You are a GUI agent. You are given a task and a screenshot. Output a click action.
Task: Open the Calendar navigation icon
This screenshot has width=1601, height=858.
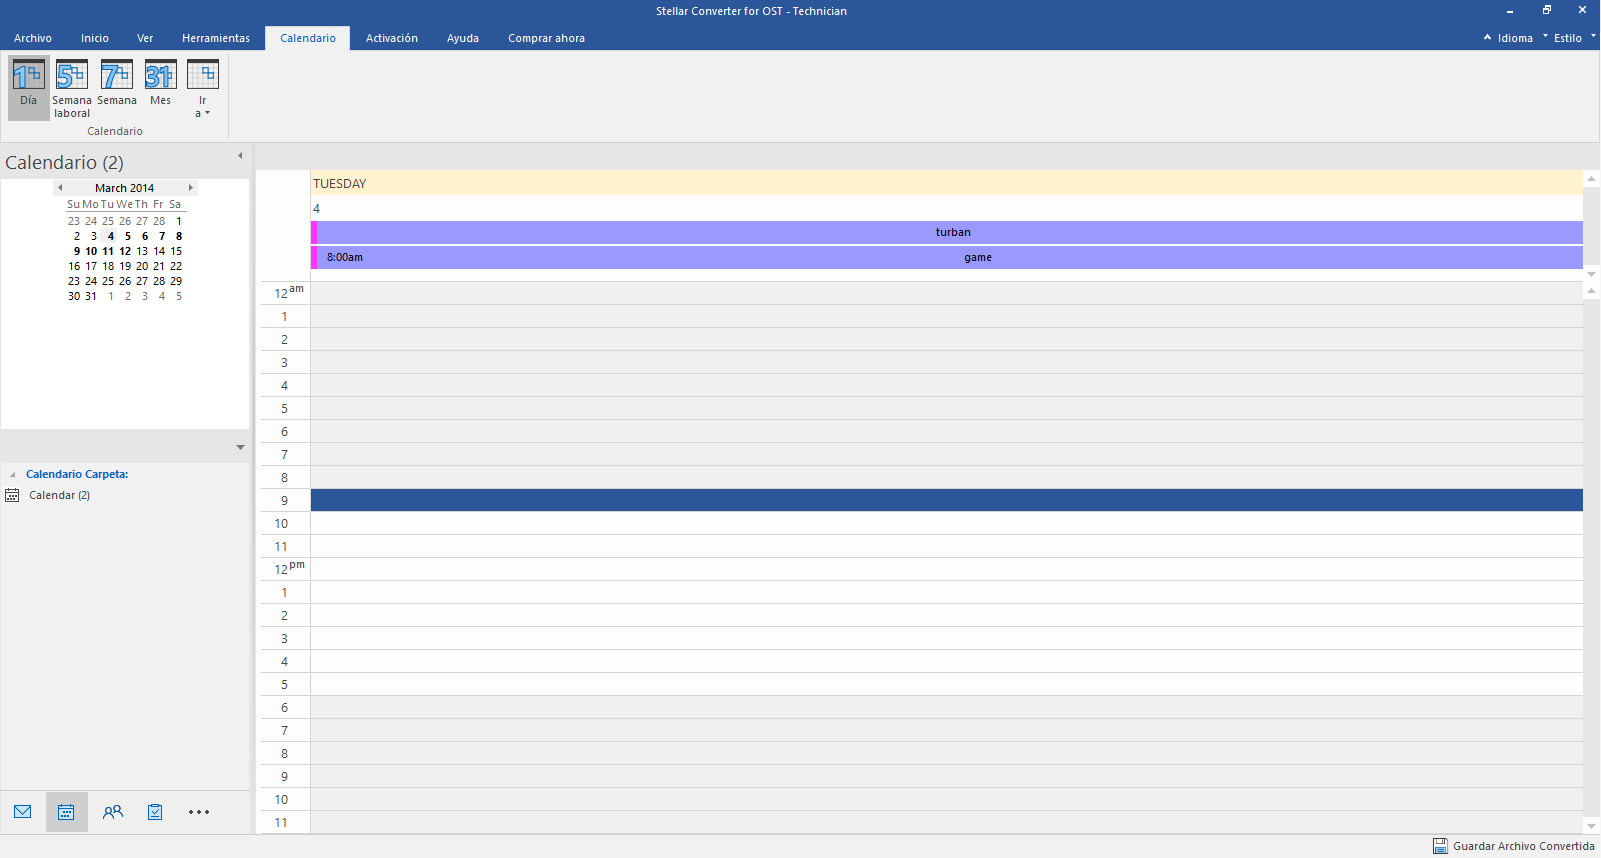[x=66, y=812]
